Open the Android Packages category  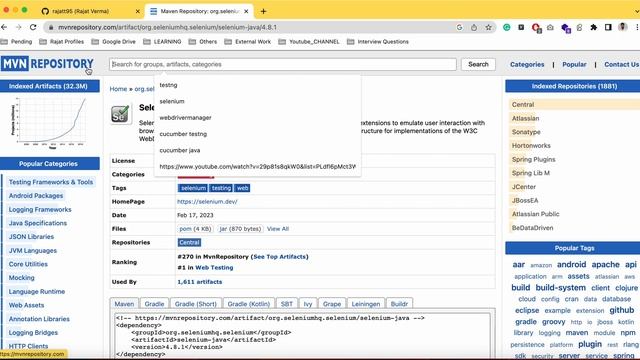pyautogui.click(x=36, y=196)
